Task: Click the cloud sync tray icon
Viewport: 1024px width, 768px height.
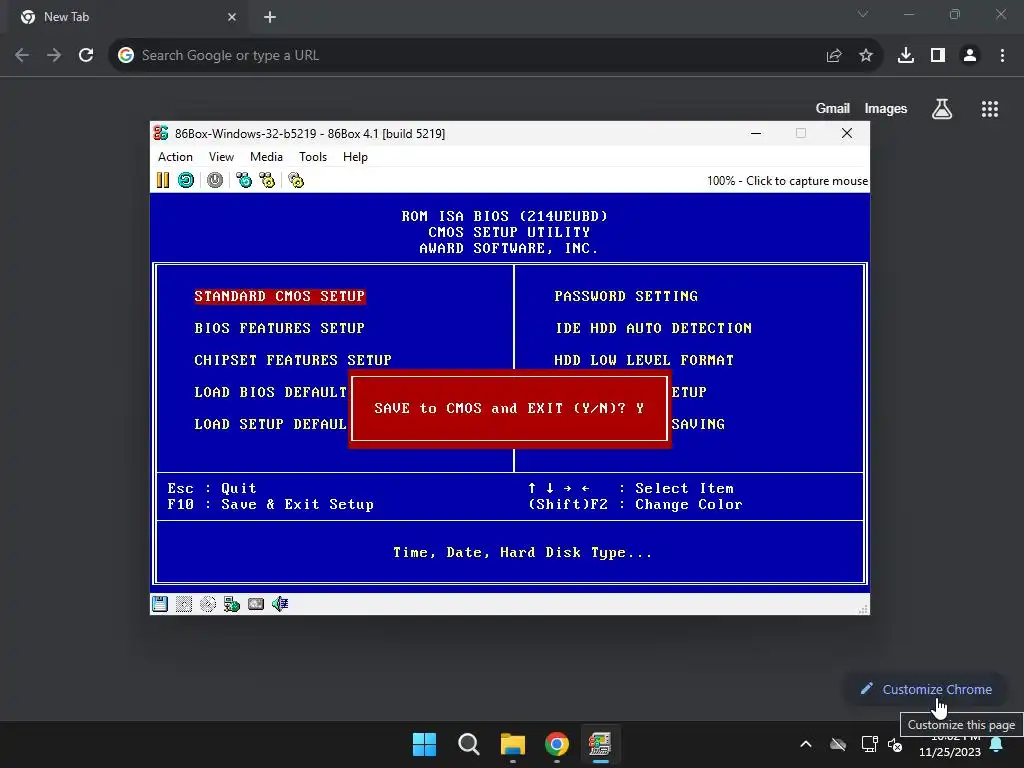Action: click(x=838, y=744)
